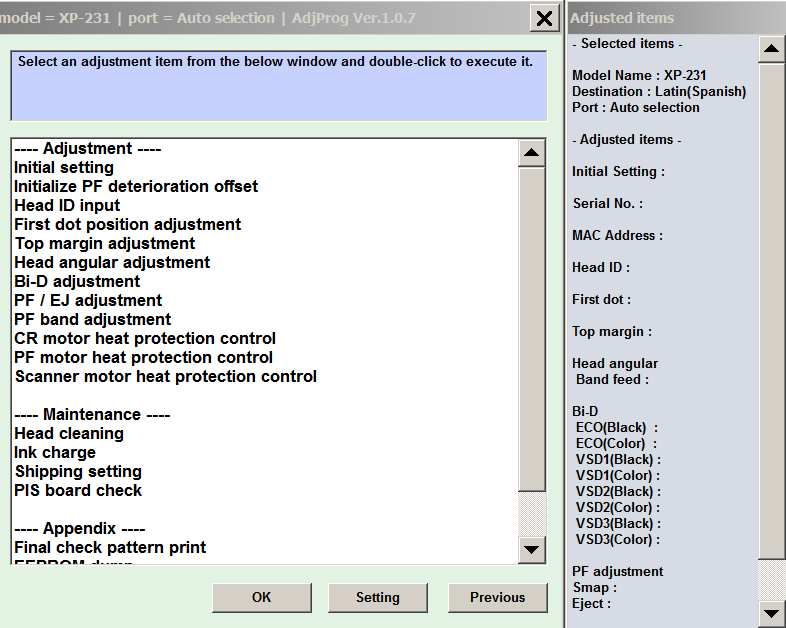Click scroll-down arrow in Adjusted items panel

point(771,613)
